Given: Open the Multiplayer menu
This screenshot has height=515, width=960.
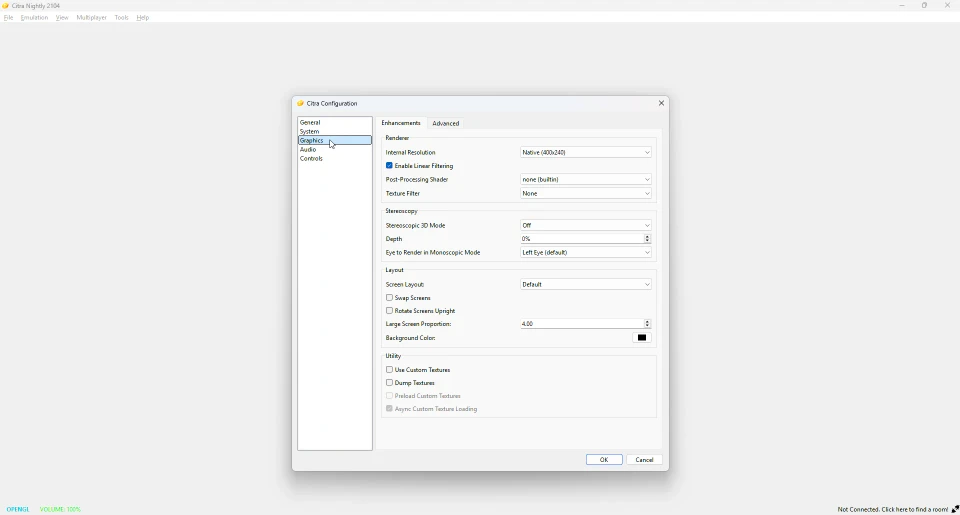Looking at the screenshot, I should coord(92,18).
